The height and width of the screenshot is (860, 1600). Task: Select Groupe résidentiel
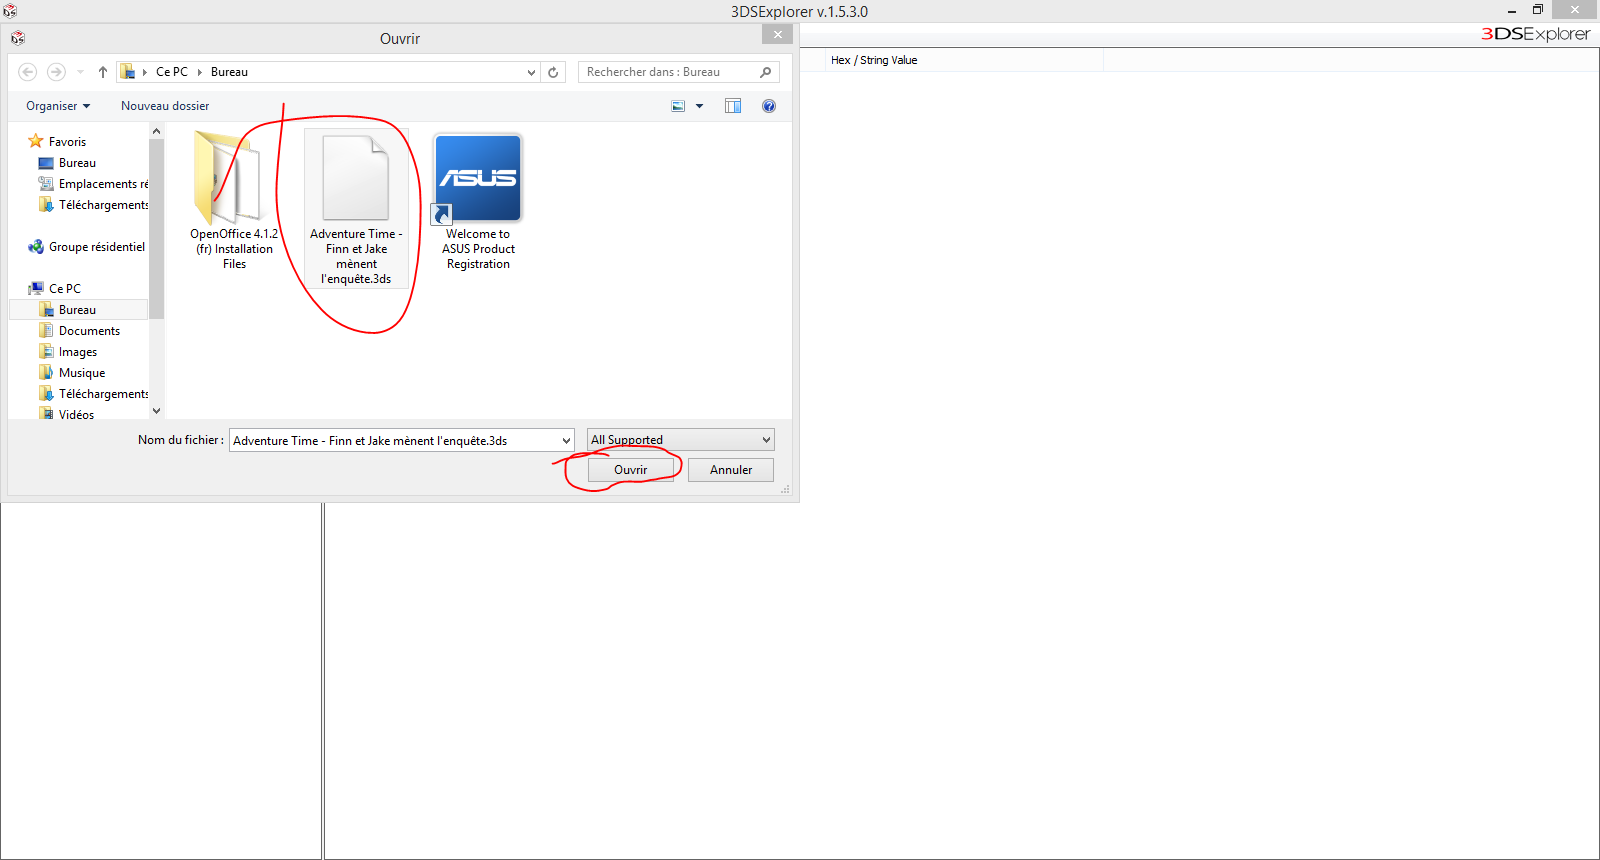(x=87, y=247)
